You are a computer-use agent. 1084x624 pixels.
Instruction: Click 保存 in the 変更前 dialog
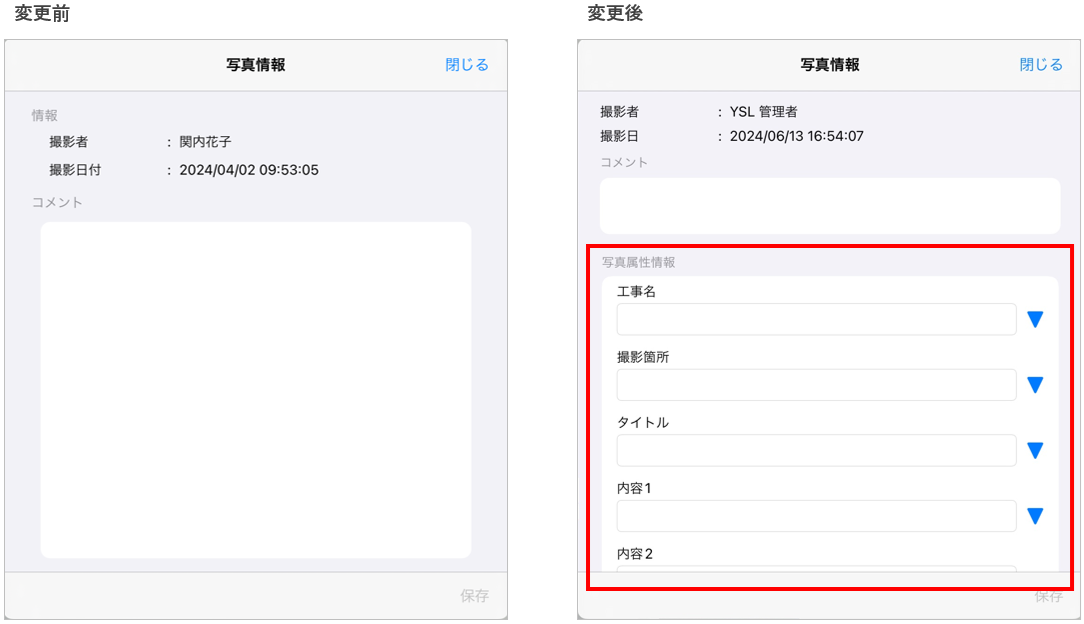pos(474,596)
